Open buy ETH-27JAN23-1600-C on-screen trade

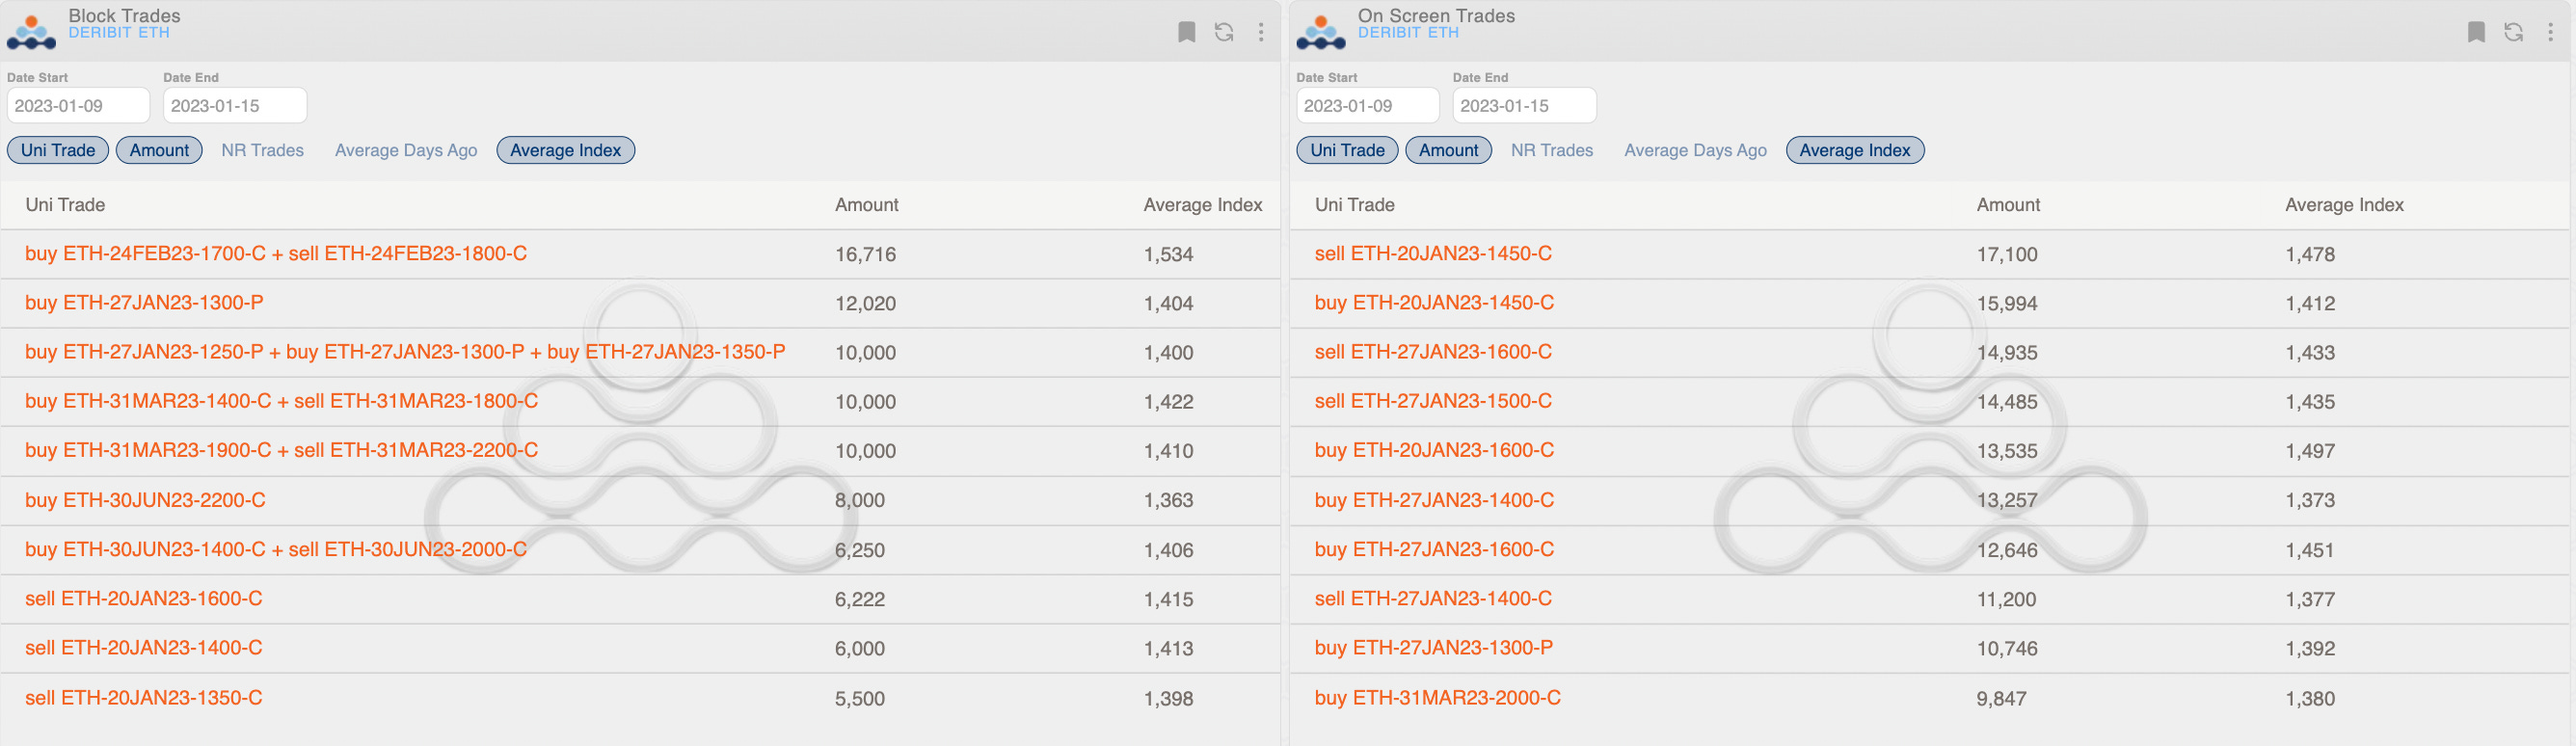tap(1434, 549)
